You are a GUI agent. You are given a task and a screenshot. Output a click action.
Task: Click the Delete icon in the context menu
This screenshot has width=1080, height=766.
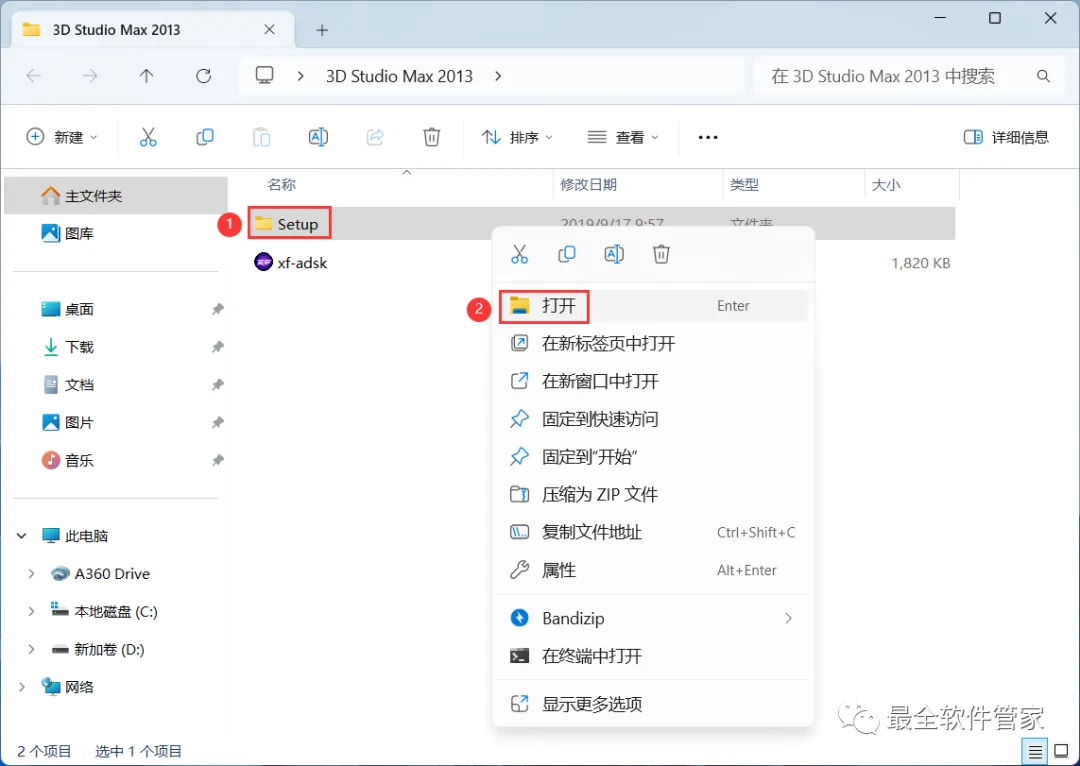click(661, 254)
